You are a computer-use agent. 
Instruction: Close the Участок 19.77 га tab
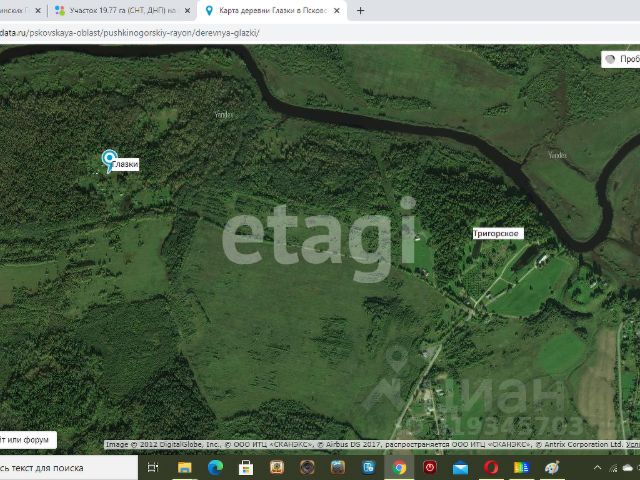(187, 11)
